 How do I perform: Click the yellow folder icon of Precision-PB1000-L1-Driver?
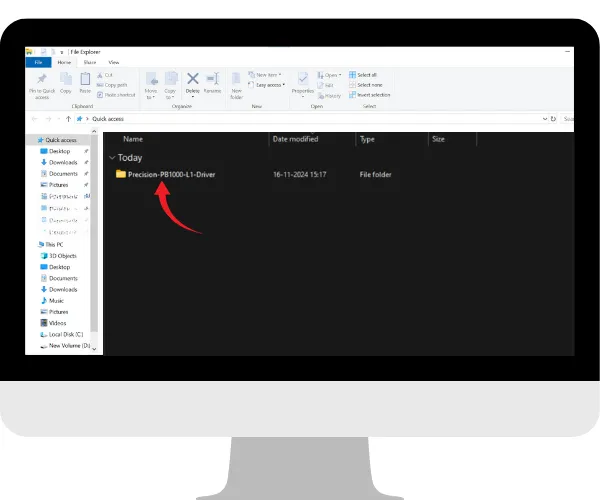(x=121, y=174)
